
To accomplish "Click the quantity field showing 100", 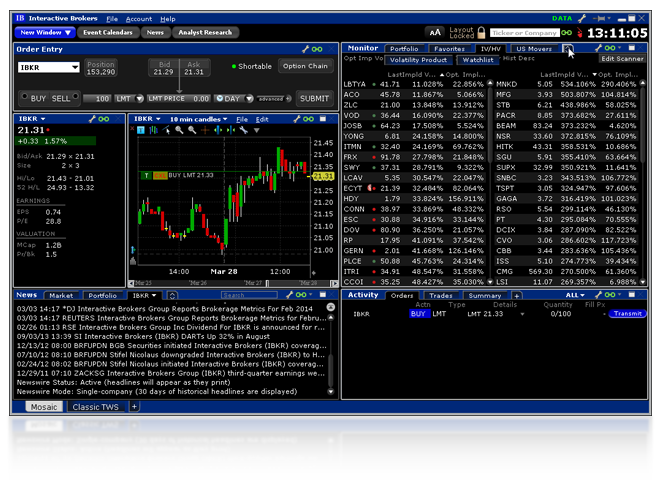I will 97,99.
